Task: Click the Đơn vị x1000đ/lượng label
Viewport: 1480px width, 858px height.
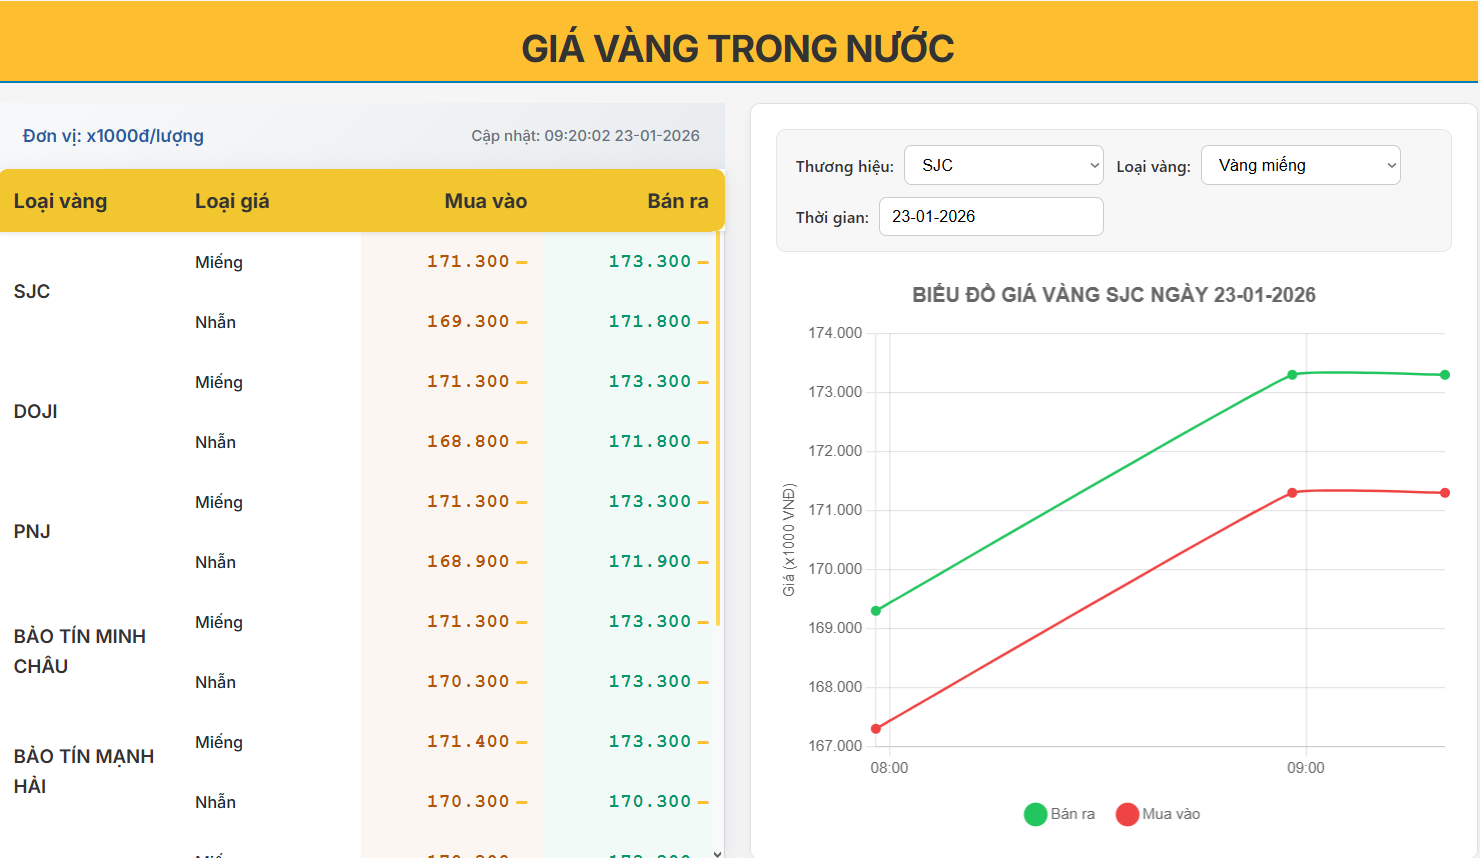Action: (113, 136)
